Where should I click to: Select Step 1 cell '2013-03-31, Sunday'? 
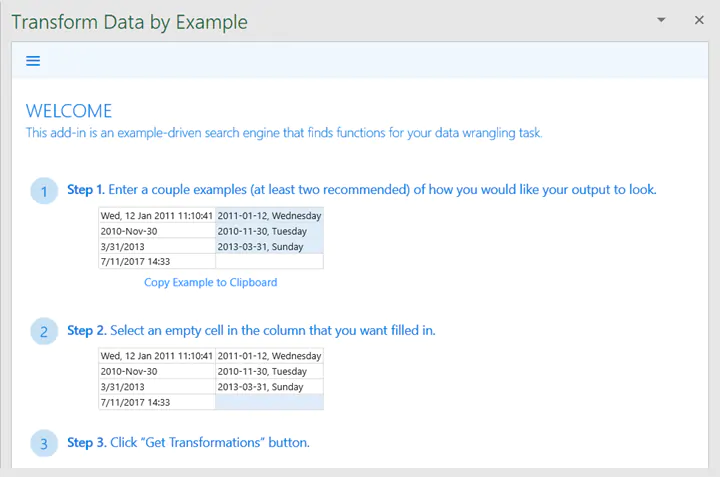coord(269,246)
